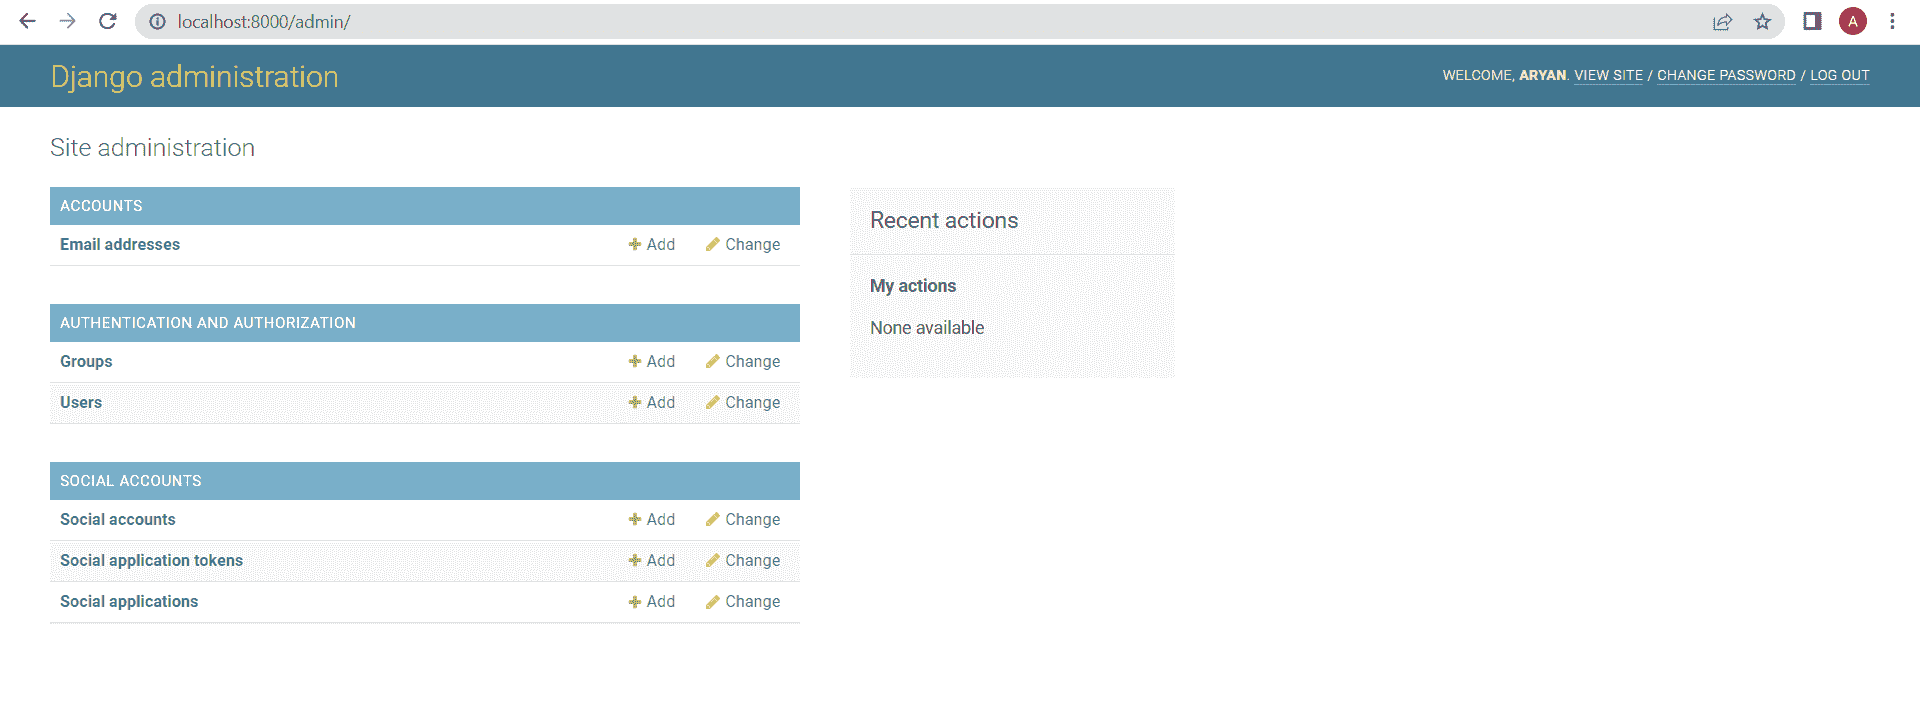Open Authentication and Authorization section header
The image size is (1920, 727).
coord(208,323)
